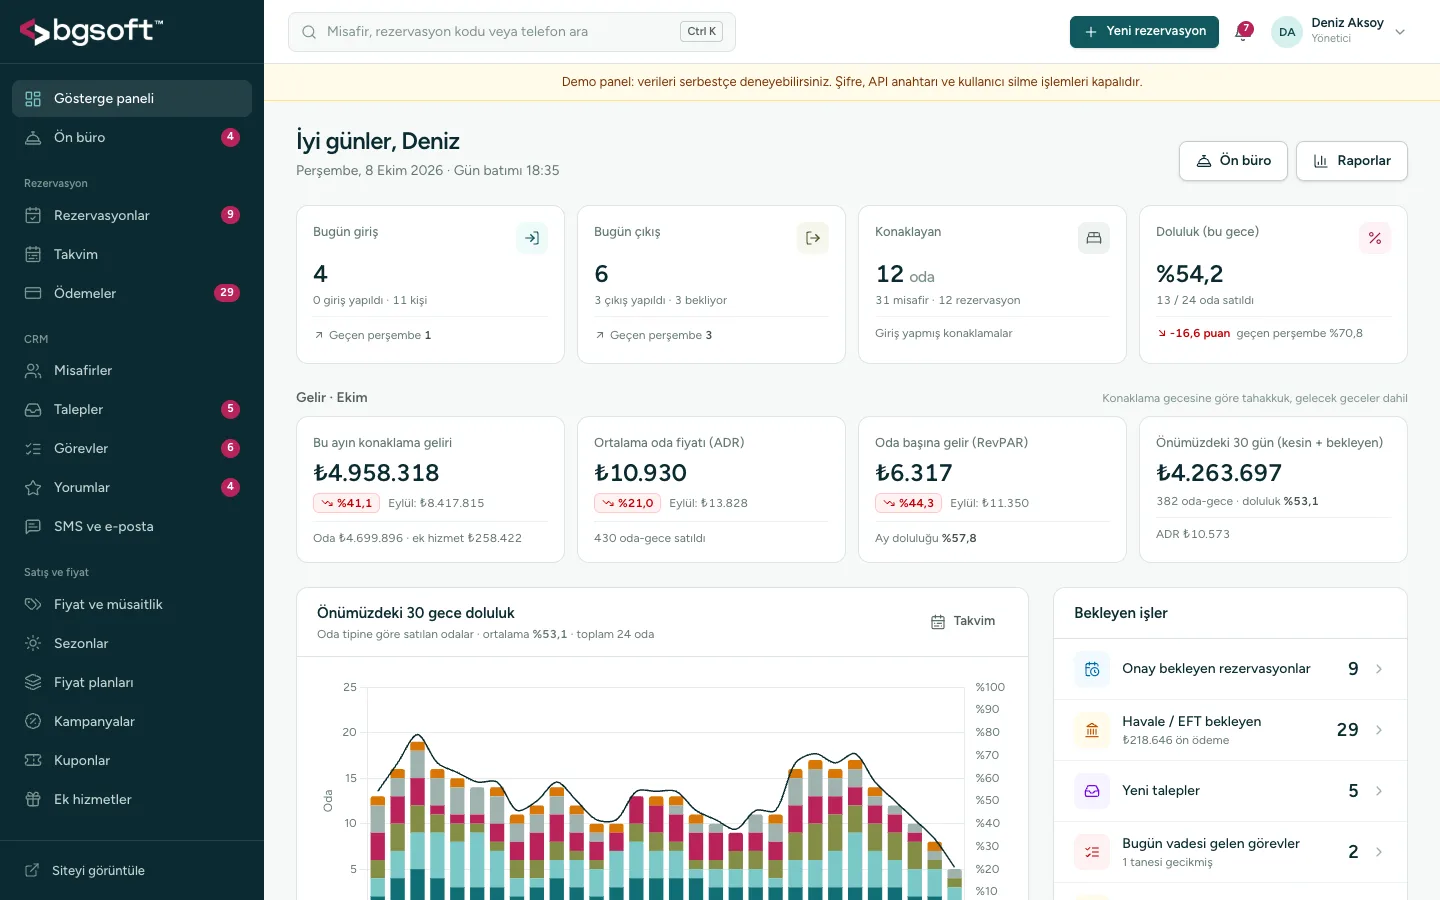The image size is (1440, 900).
Task: Click the bgsoft logo
Action: 91,31
